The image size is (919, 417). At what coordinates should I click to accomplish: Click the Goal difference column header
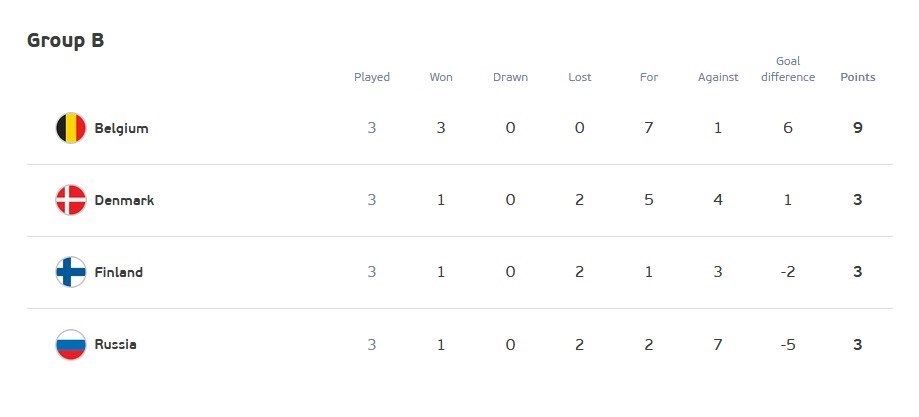click(788, 69)
